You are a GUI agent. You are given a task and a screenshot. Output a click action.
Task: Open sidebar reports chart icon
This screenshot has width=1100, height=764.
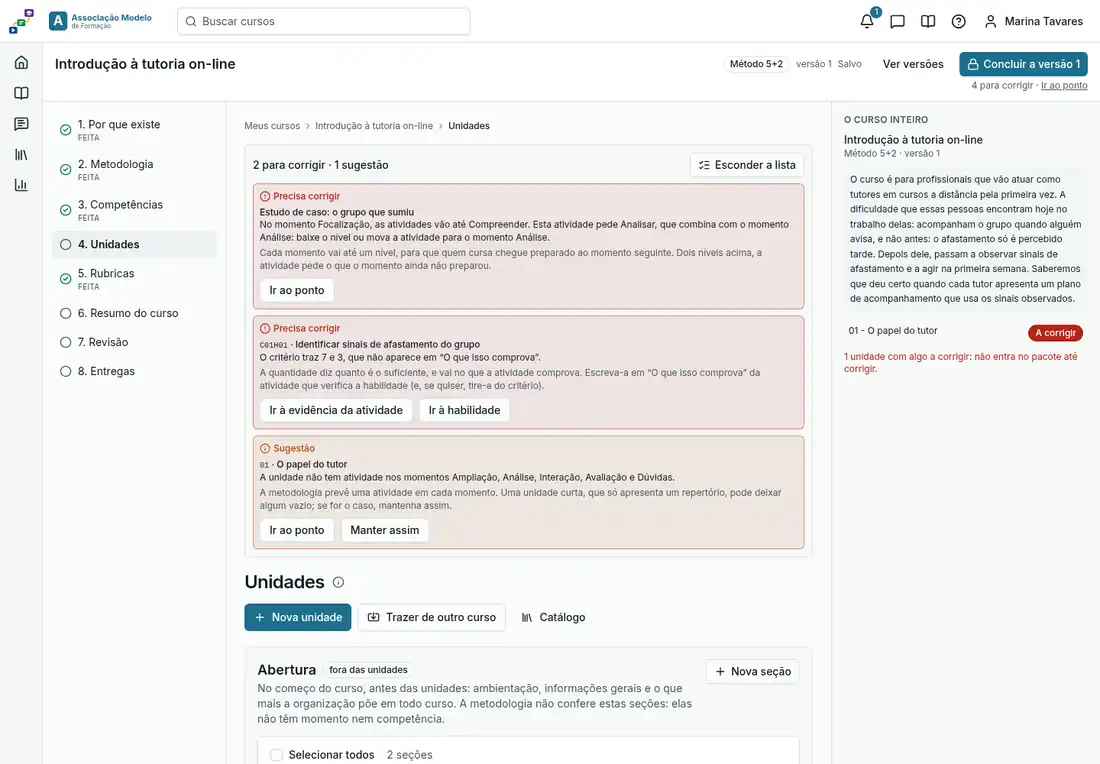[x=21, y=185]
